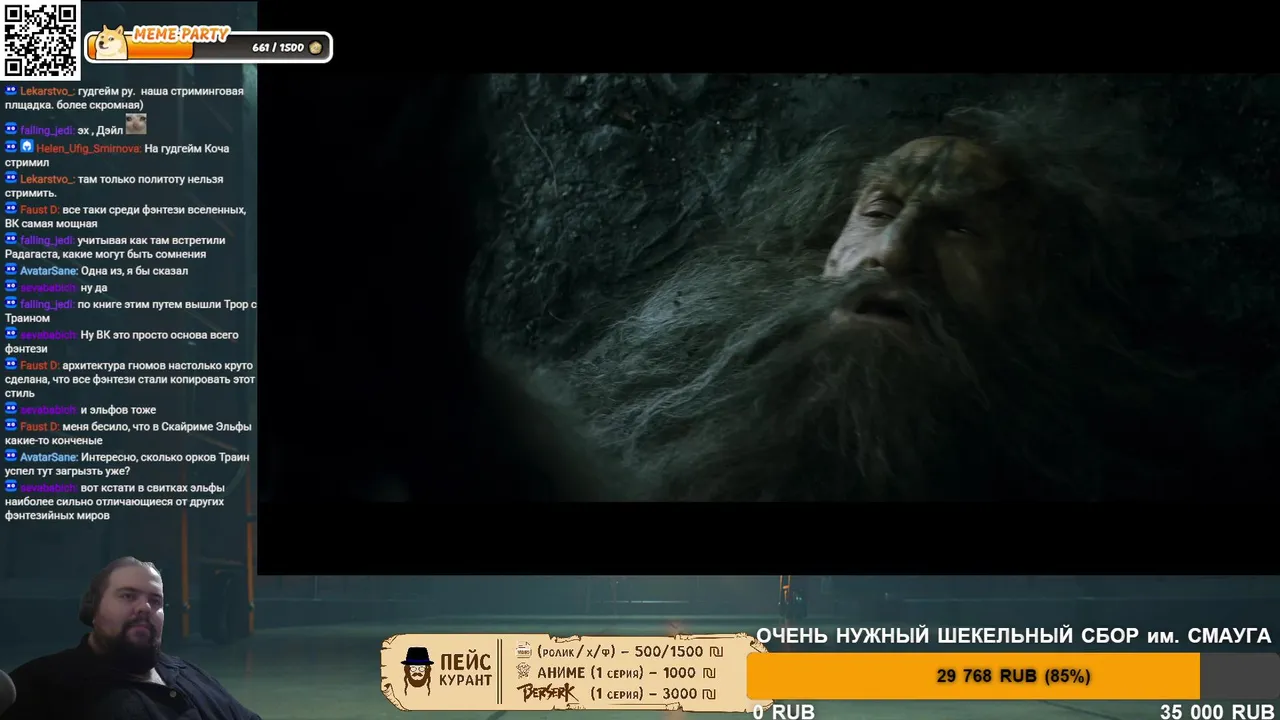Open the Helen_Ufig_Smirnova username
The image size is (1280, 720).
pos(89,148)
